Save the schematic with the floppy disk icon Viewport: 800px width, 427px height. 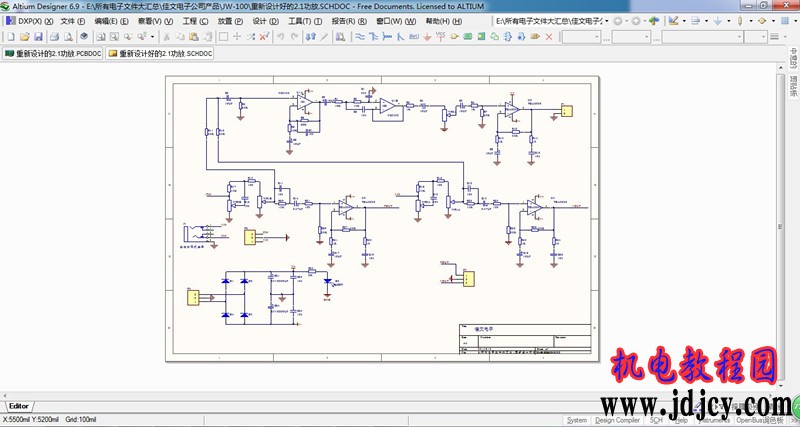click(38, 37)
